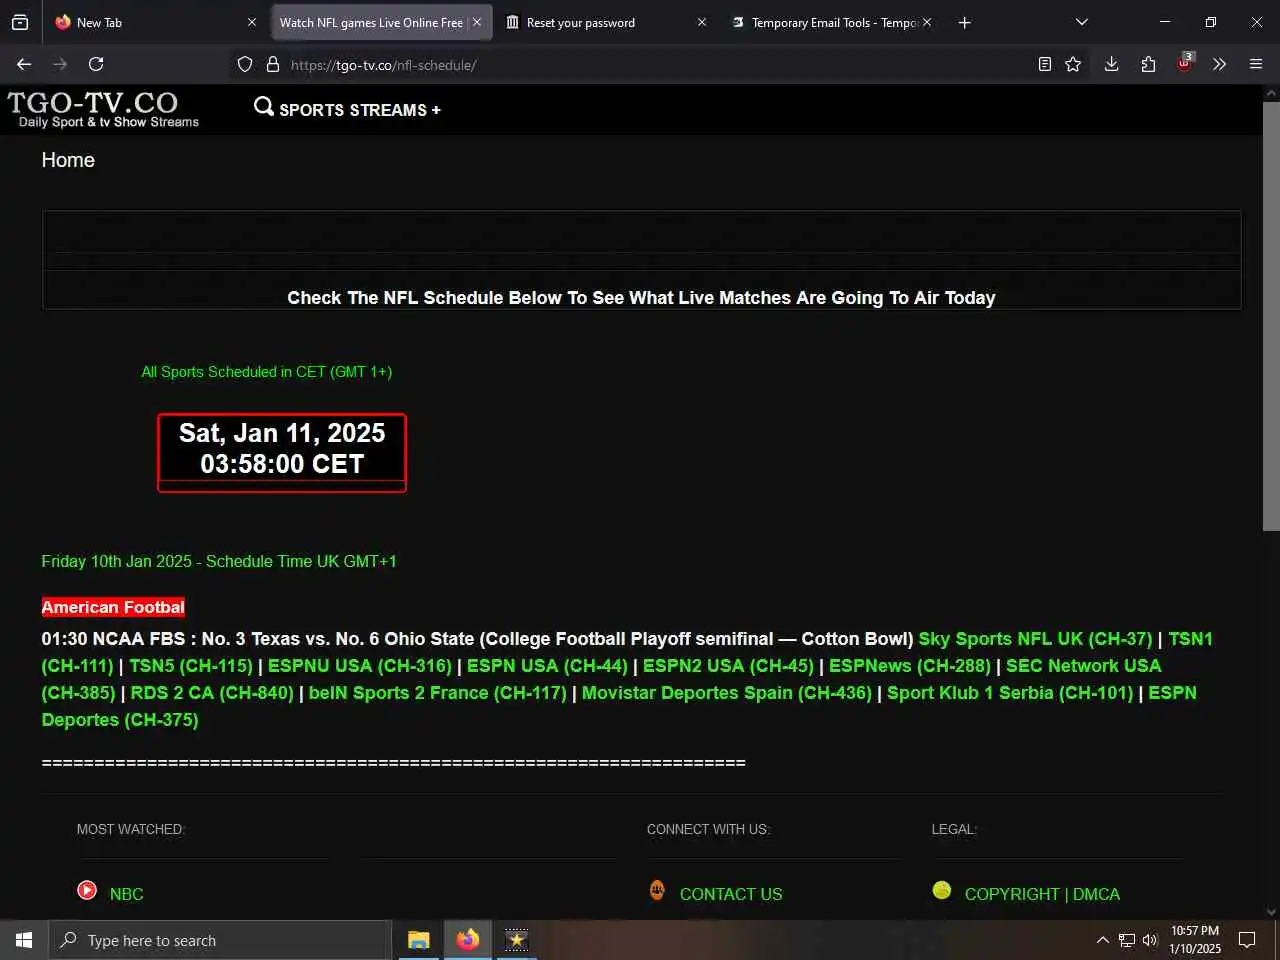This screenshot has height=960, width=1280.
Task: Open a new tab with plus button
Action: (964, 22)
